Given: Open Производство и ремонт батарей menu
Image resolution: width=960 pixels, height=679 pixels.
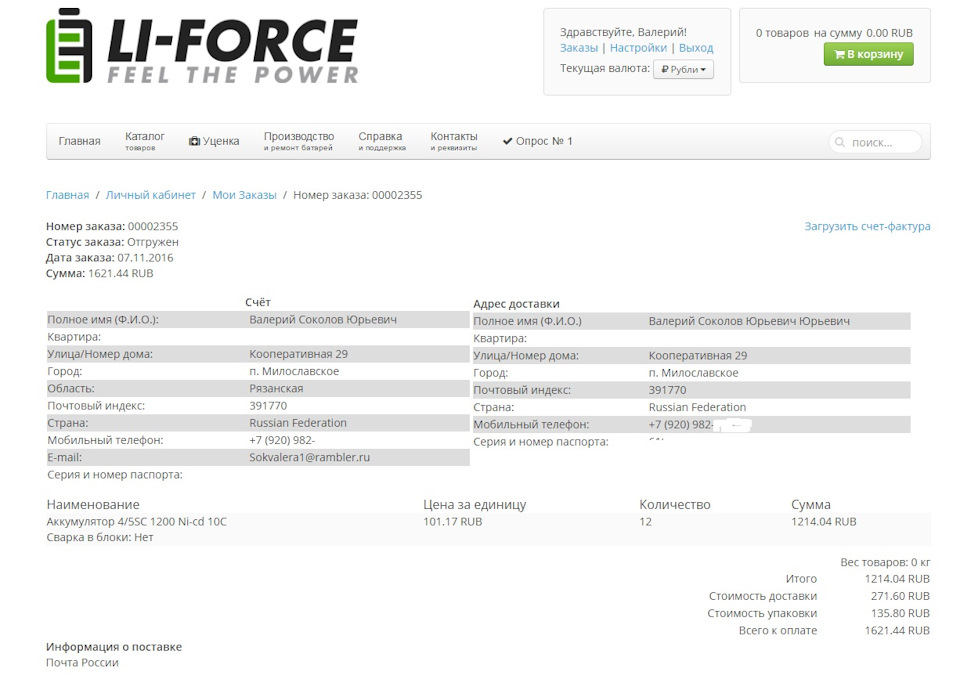Looking at the screenshot, I should tap(298, 141).
